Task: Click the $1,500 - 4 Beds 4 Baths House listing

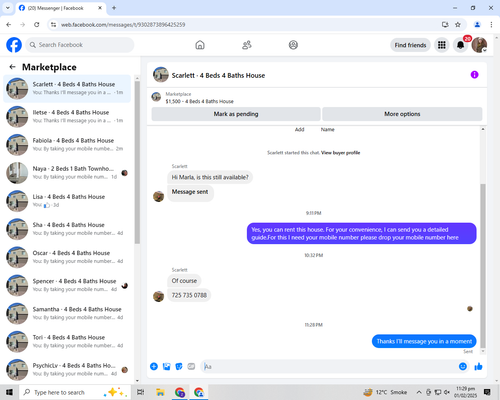Action: click(199, 101)
